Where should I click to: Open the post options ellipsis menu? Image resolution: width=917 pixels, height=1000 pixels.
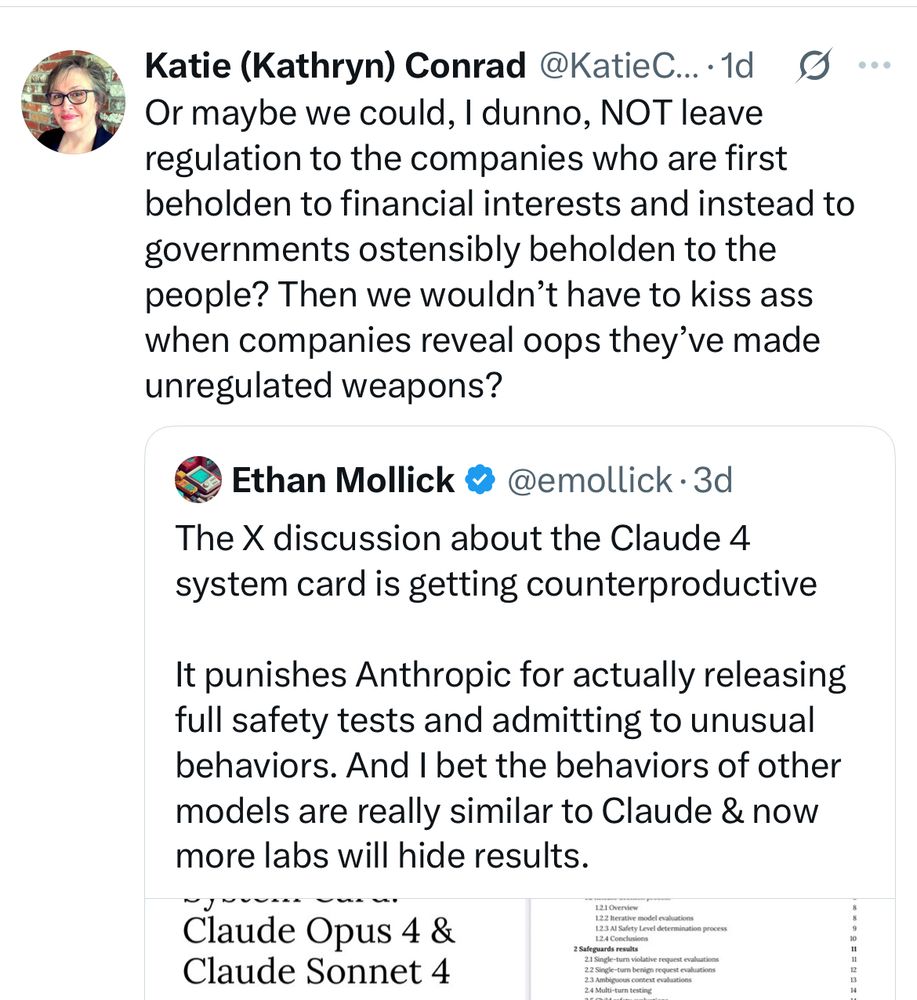click(875, 64)
